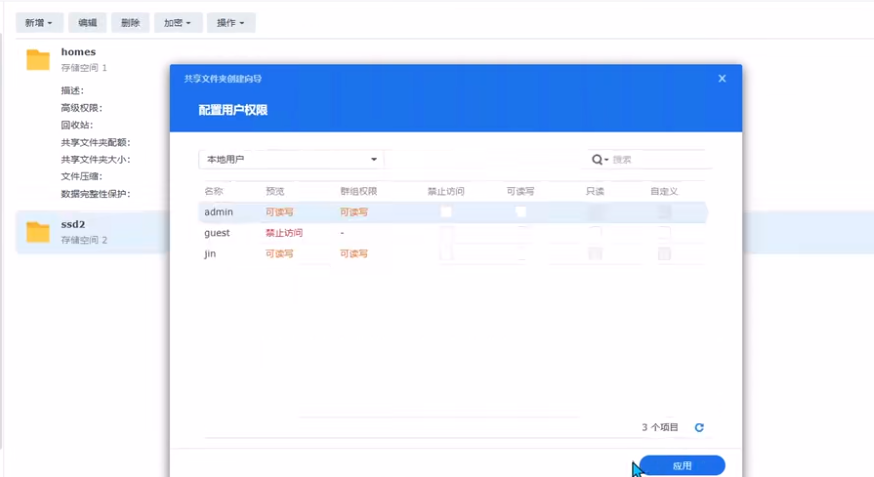Check 可读写 for the admin user

coord(521,212)
